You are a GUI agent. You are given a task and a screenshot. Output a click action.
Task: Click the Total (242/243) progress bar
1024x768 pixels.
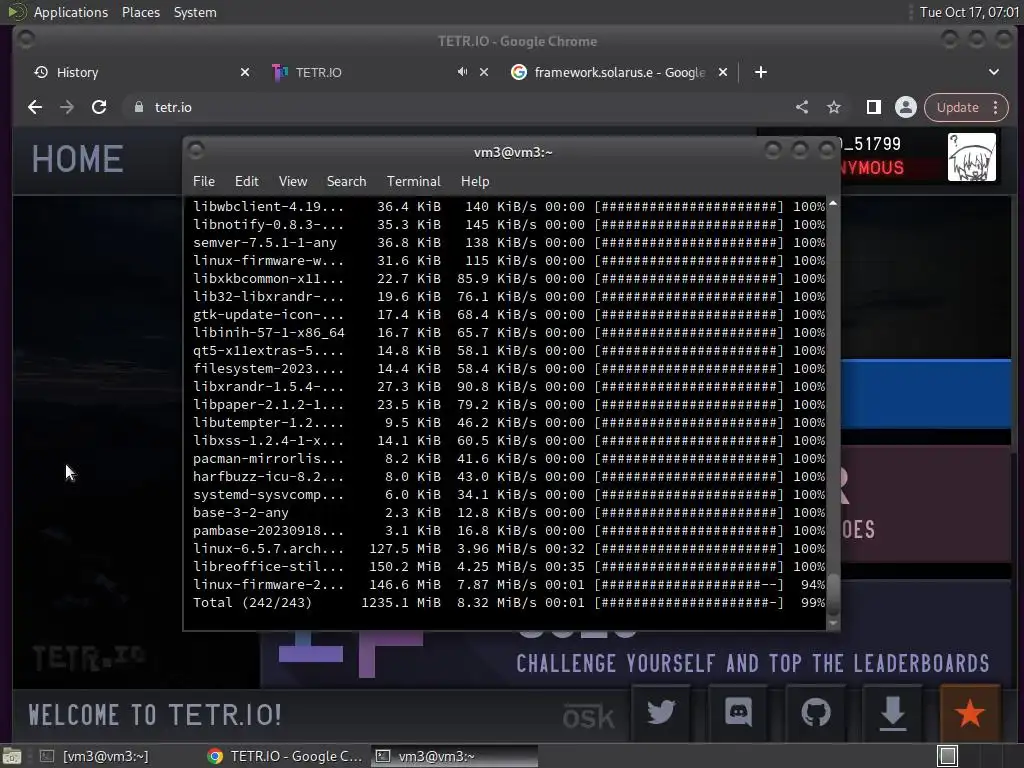pos(688,603)
